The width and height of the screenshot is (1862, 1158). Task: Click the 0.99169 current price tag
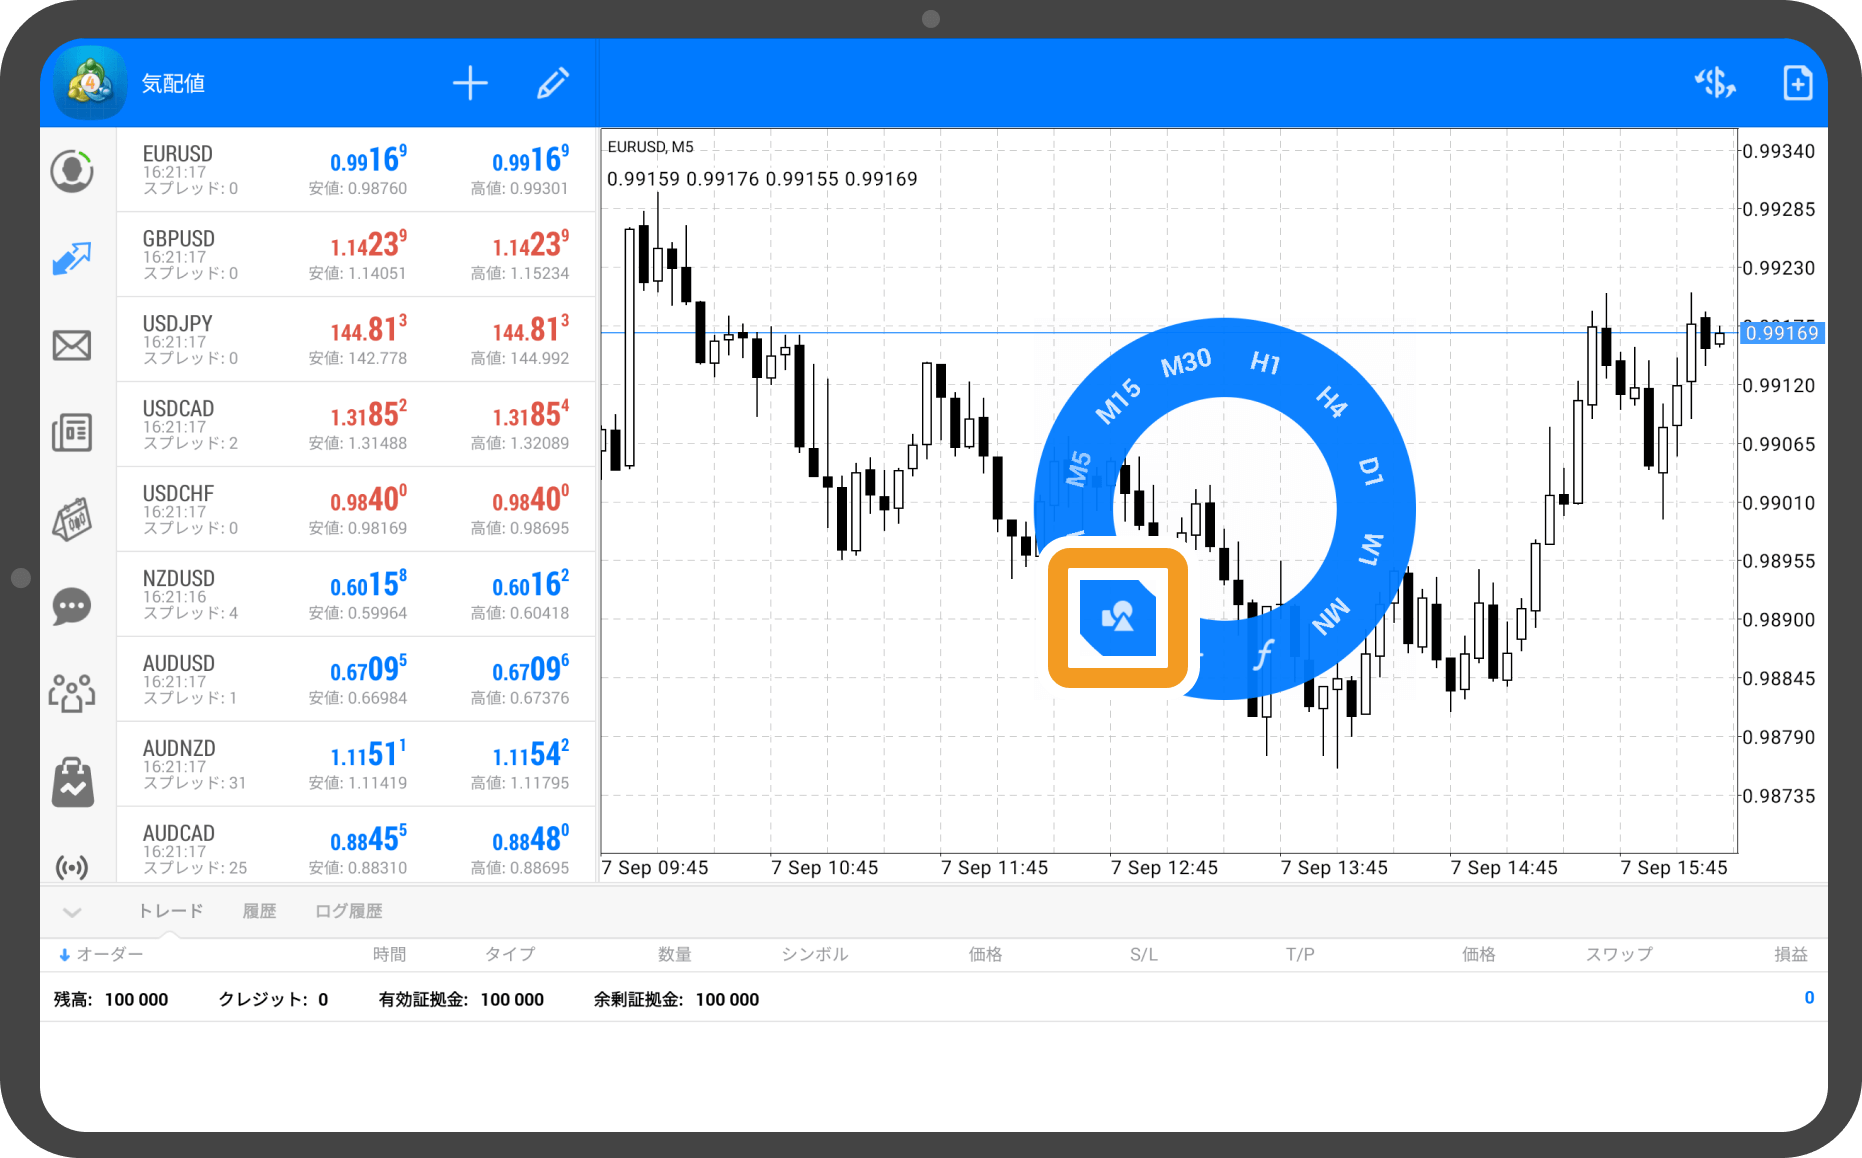point(1782,333)
